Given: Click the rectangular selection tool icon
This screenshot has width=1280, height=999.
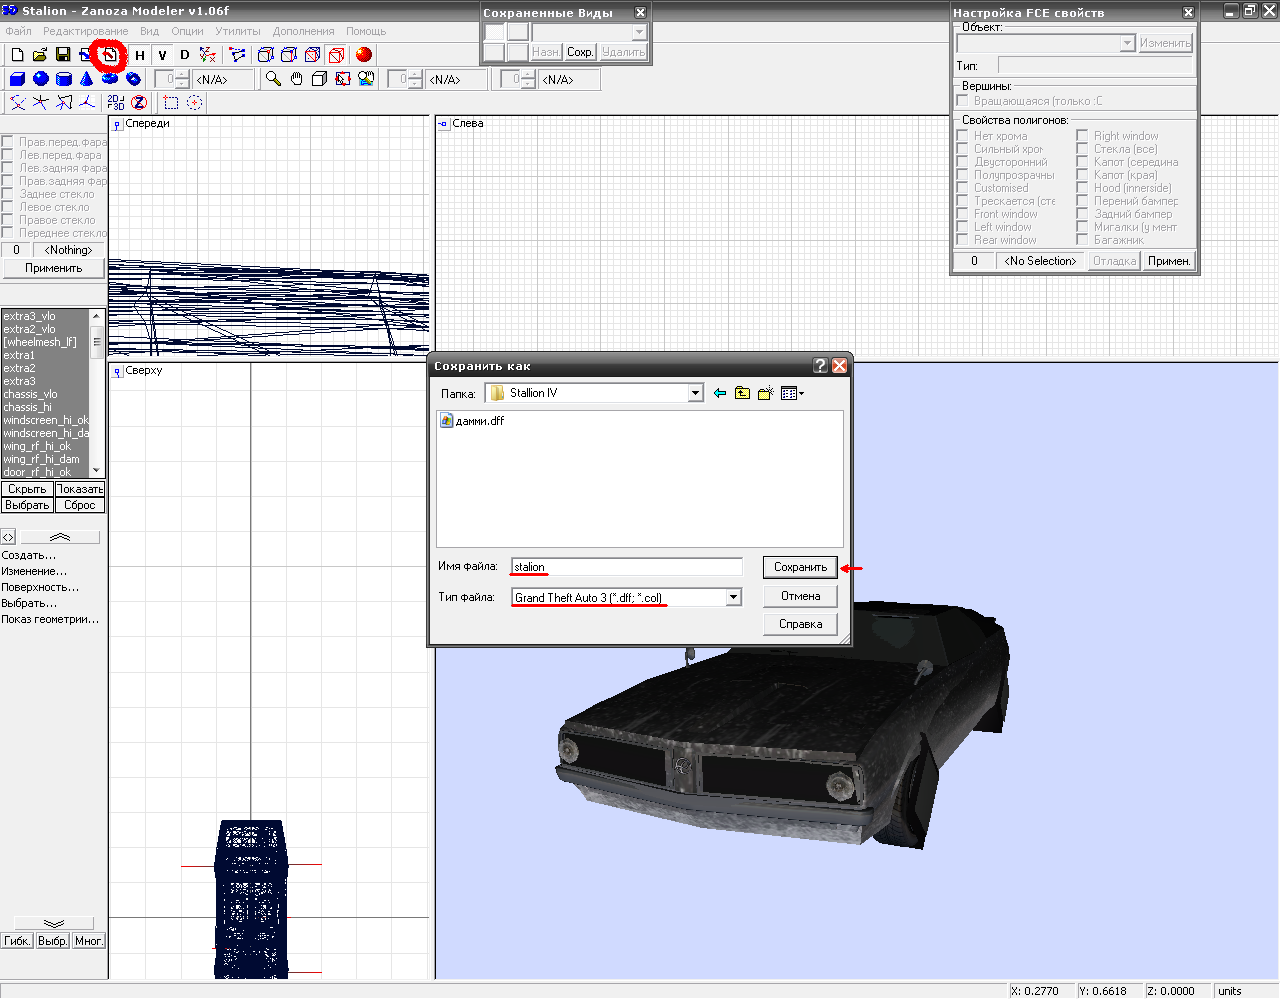Looking at the screenshot, I should (171, 102).
